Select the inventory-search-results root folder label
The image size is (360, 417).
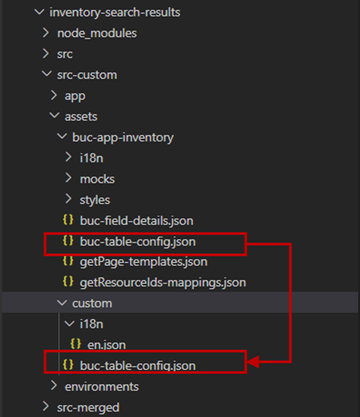pyautogui.click(x=115, y=13)
